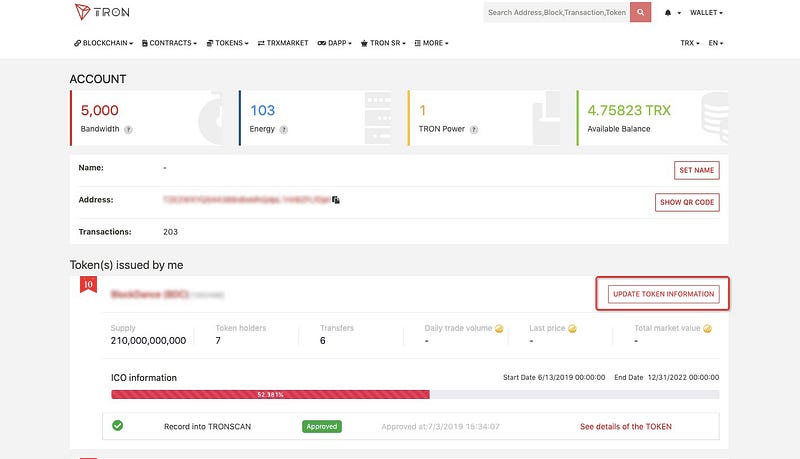Click the green checkmark approval icon
This screenshot has width=800, height=459.
point(117,425)
